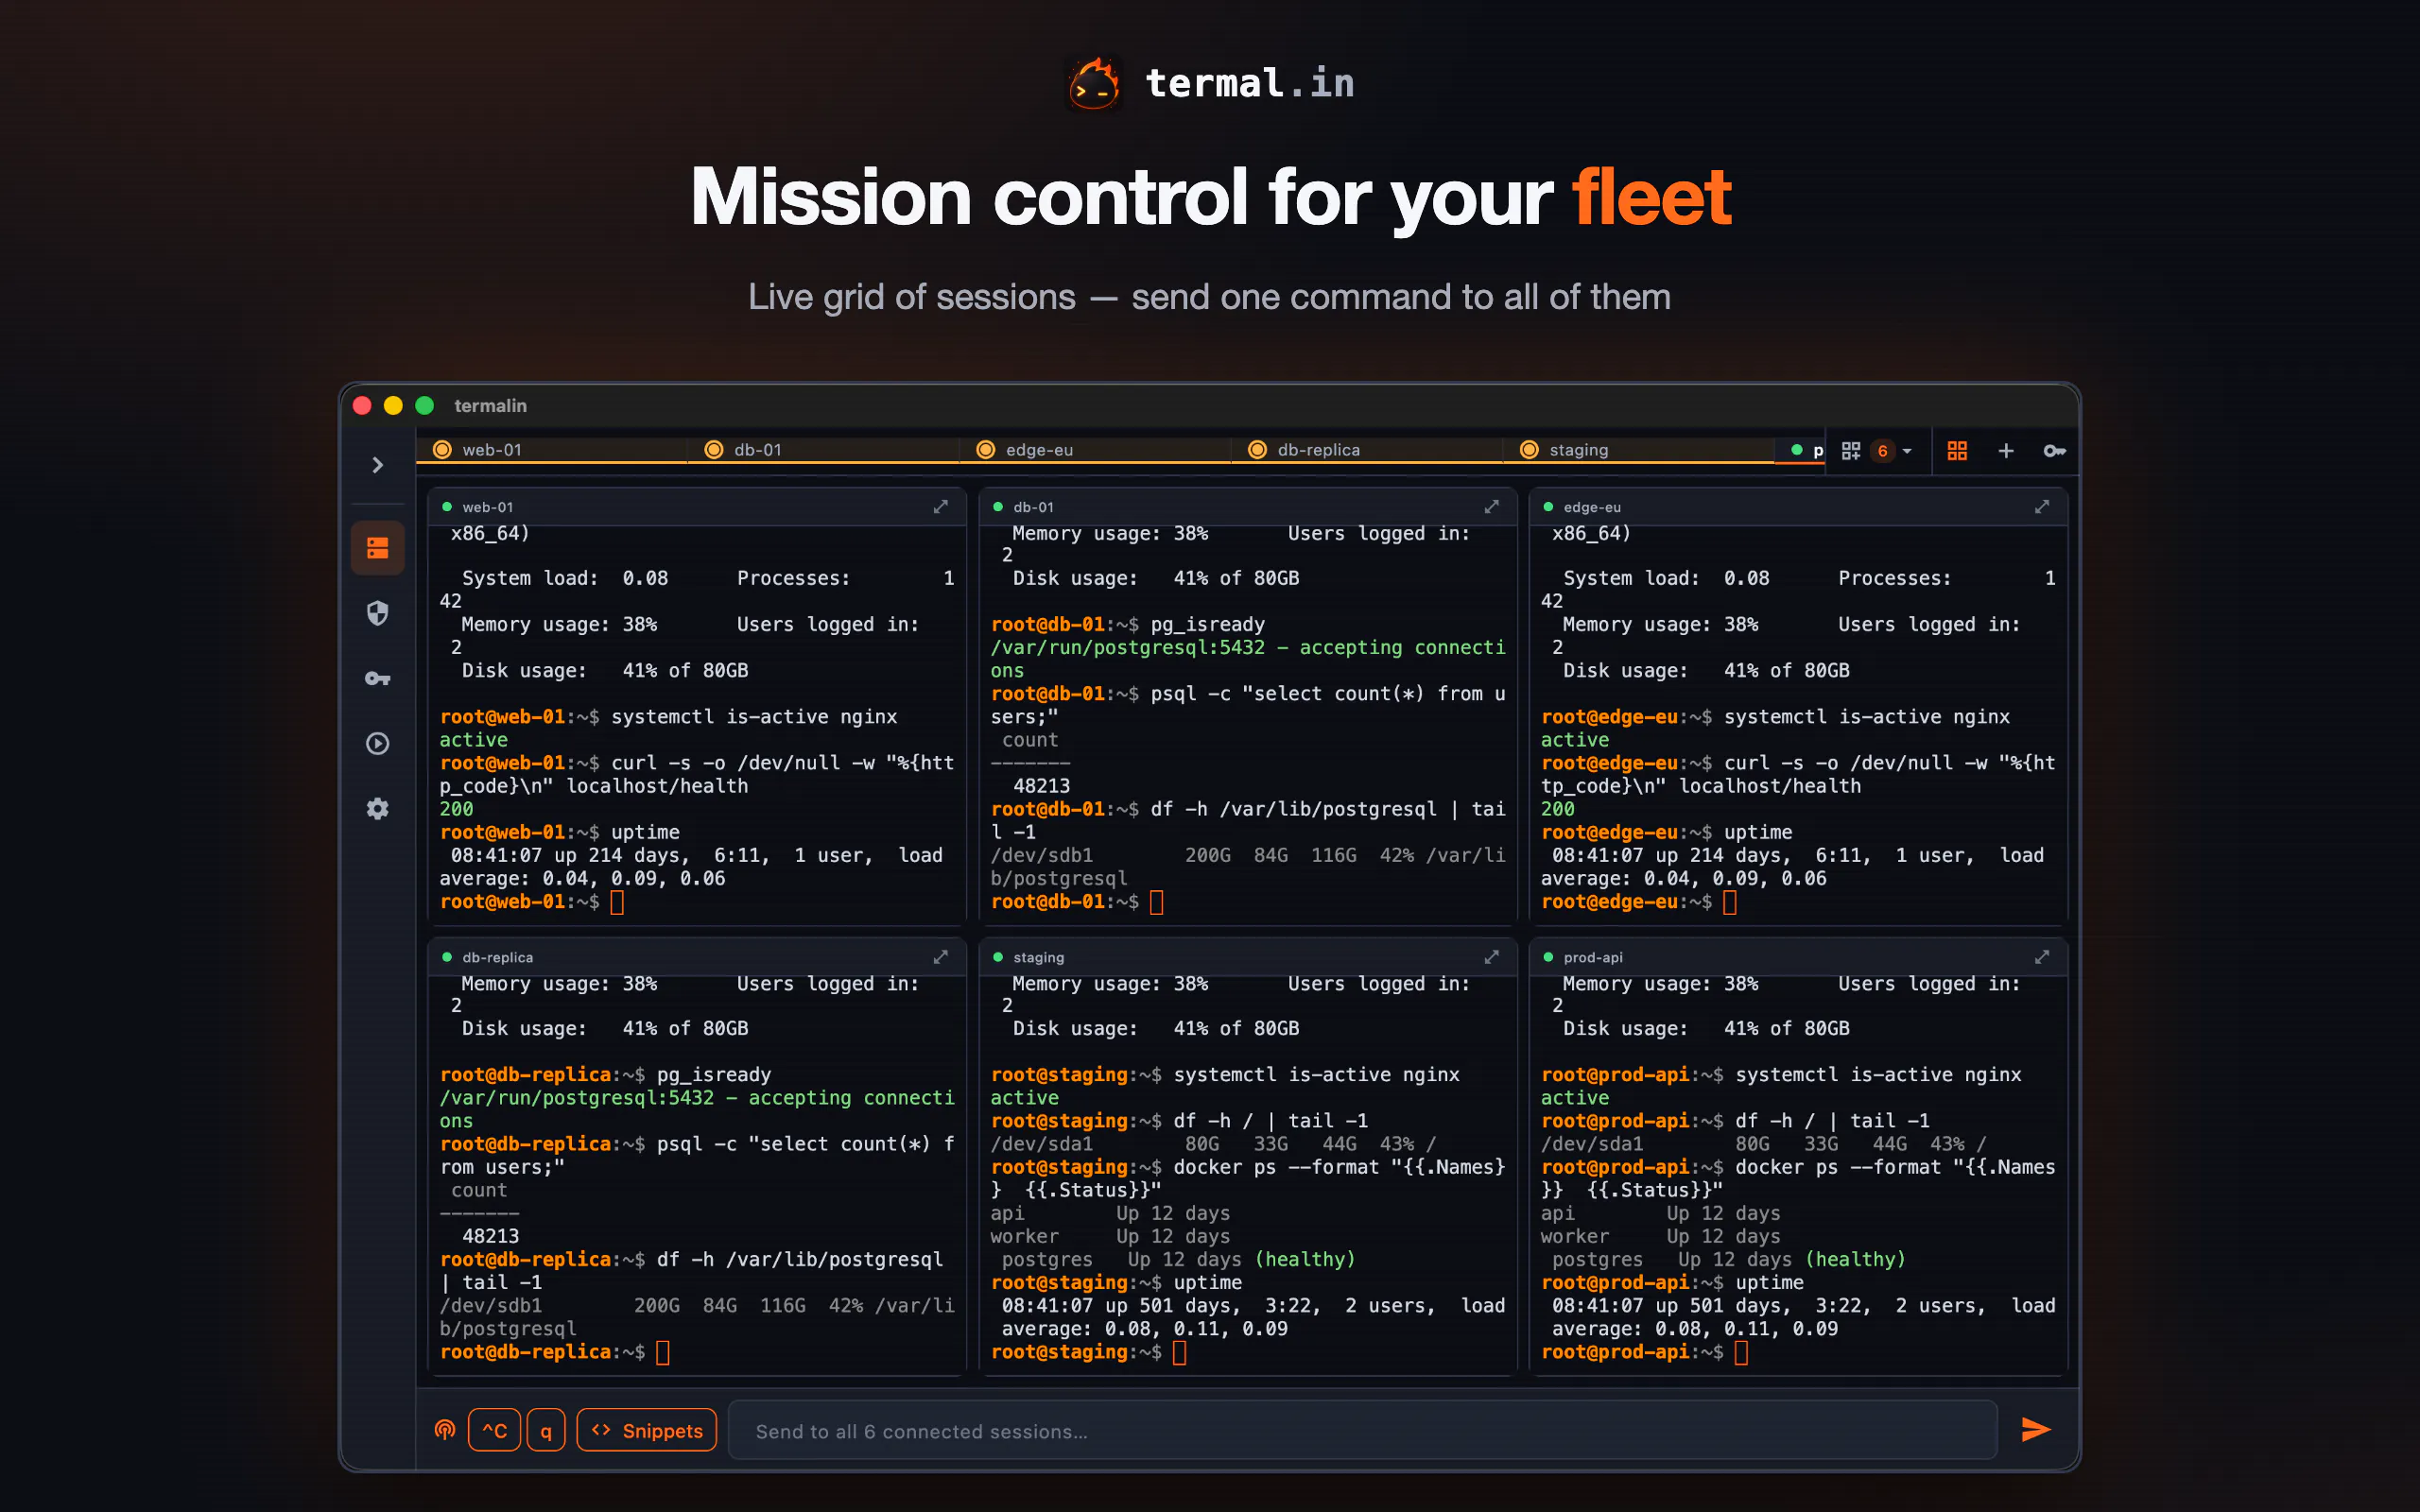Click the staging pane header title
The height and width of the screenshot is (1512, 2420).
1038,957
